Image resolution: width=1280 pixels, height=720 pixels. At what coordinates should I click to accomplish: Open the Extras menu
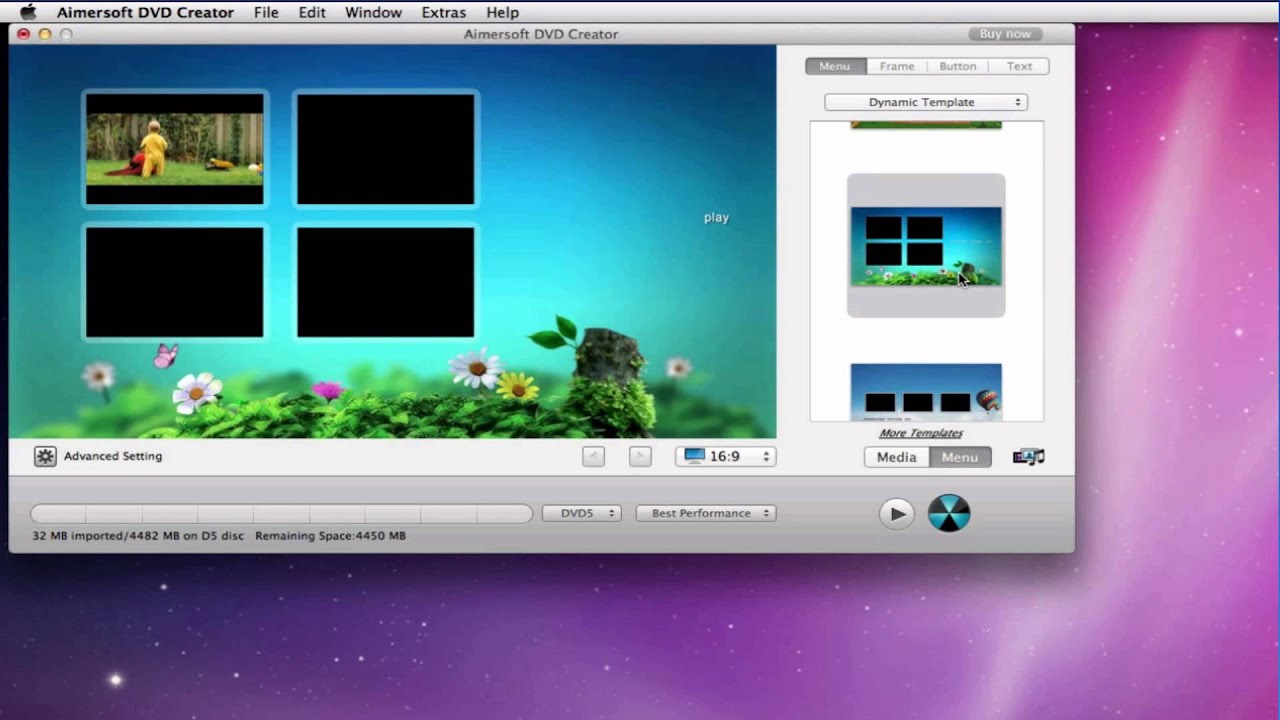click(444, 12)
